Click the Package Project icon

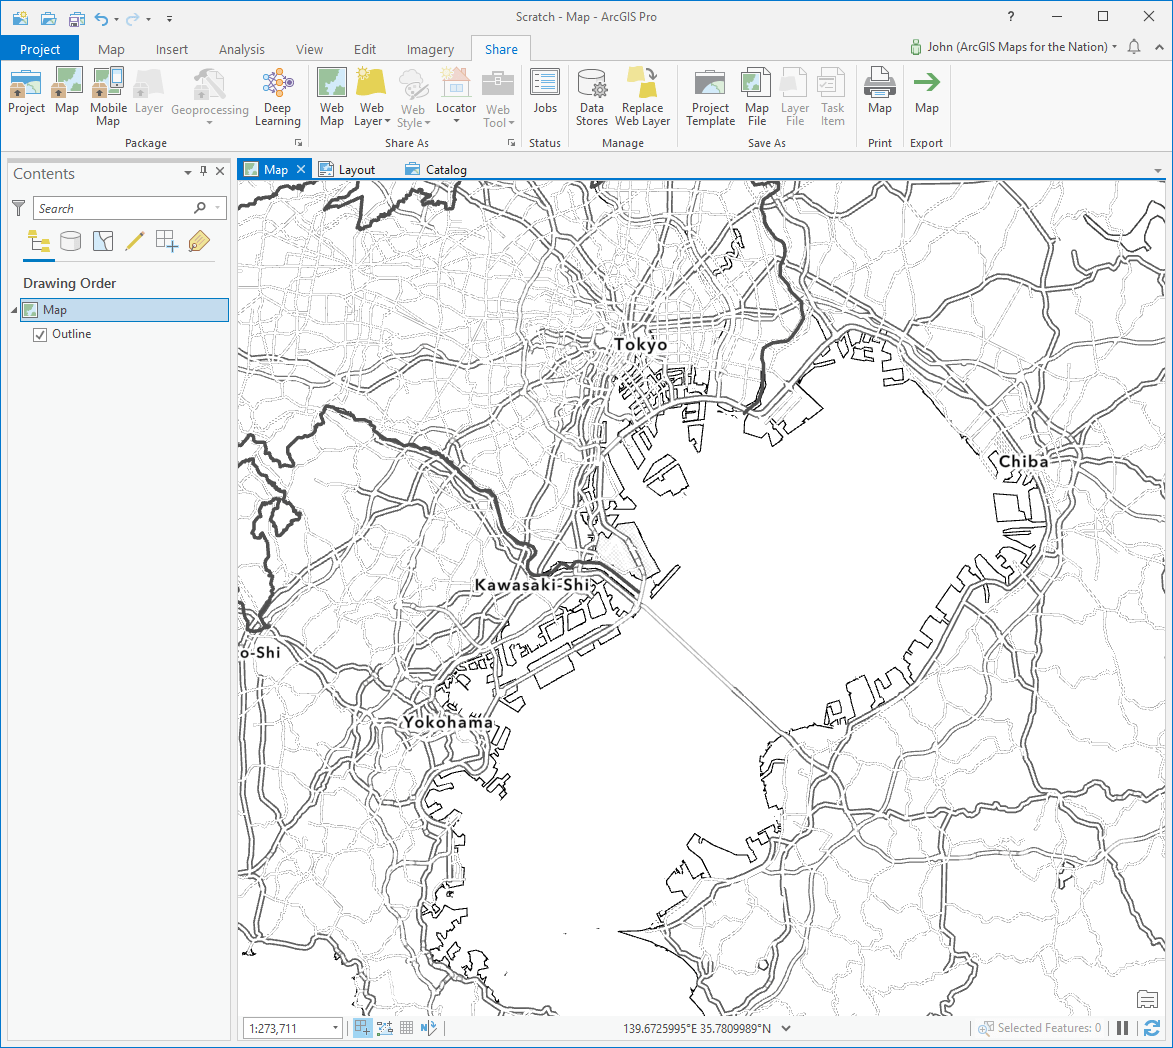26,84
